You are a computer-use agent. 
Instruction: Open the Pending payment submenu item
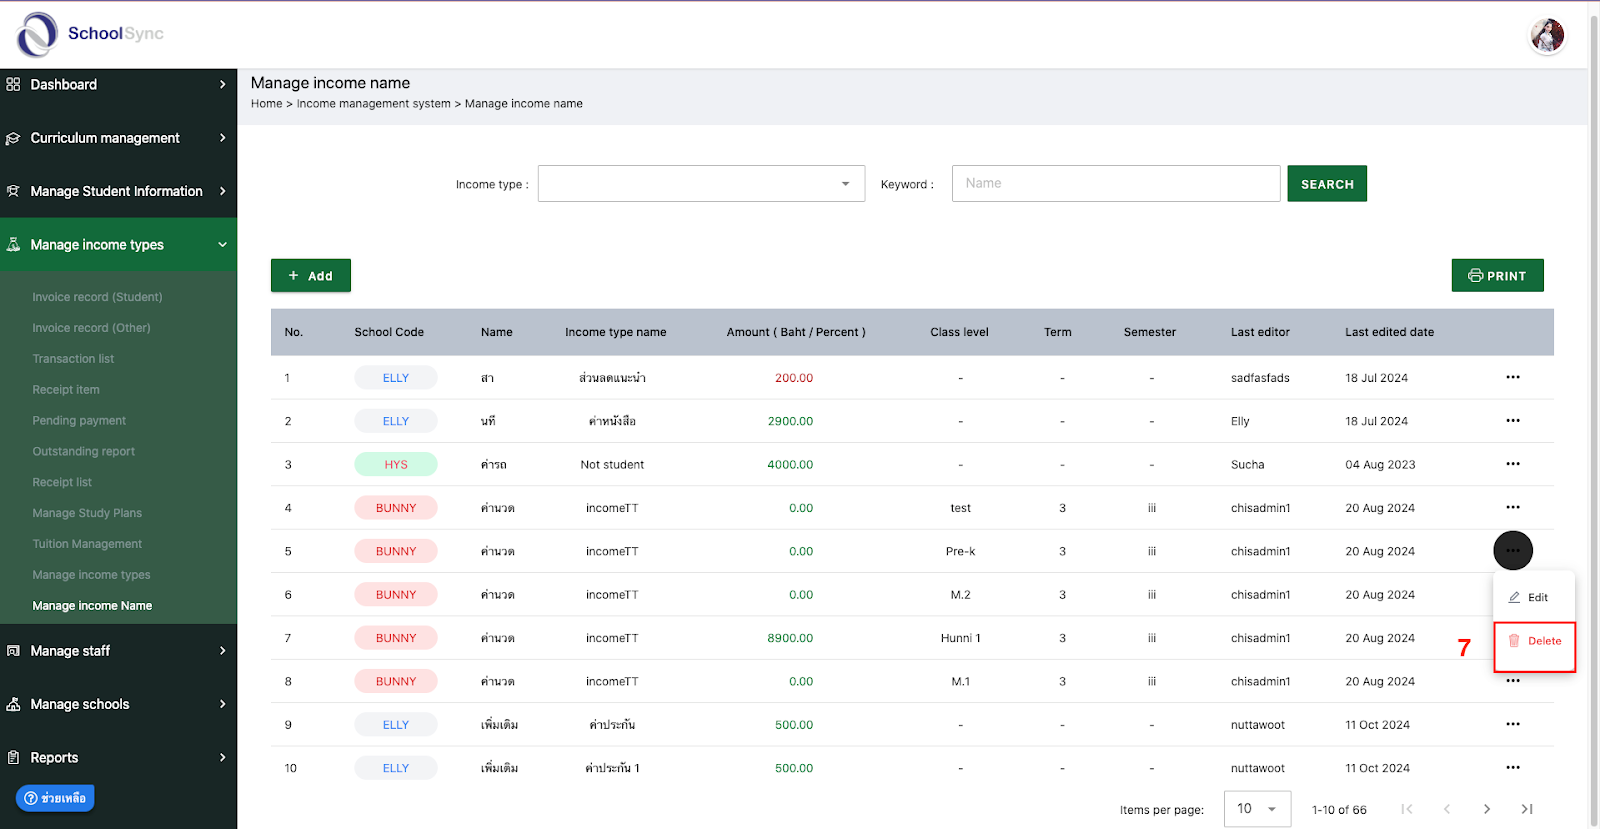click(x=79, y=421)
